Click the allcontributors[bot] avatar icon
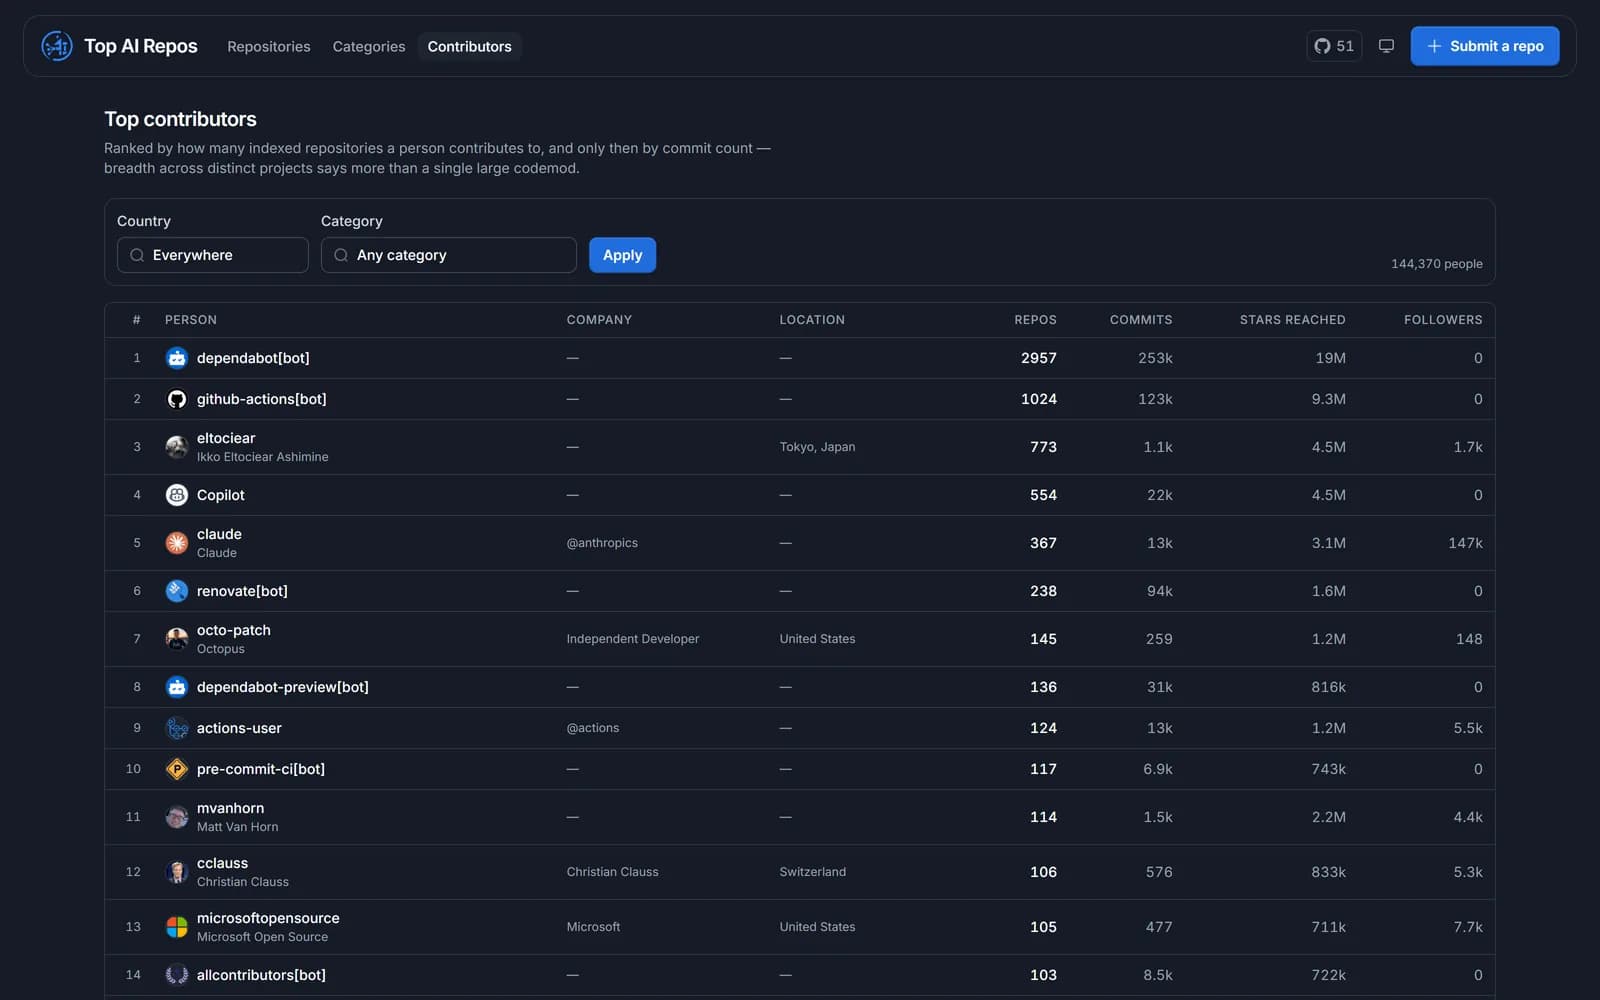Image resolution: width=1600 pixels, height=1000 pixels. (177, 975)
